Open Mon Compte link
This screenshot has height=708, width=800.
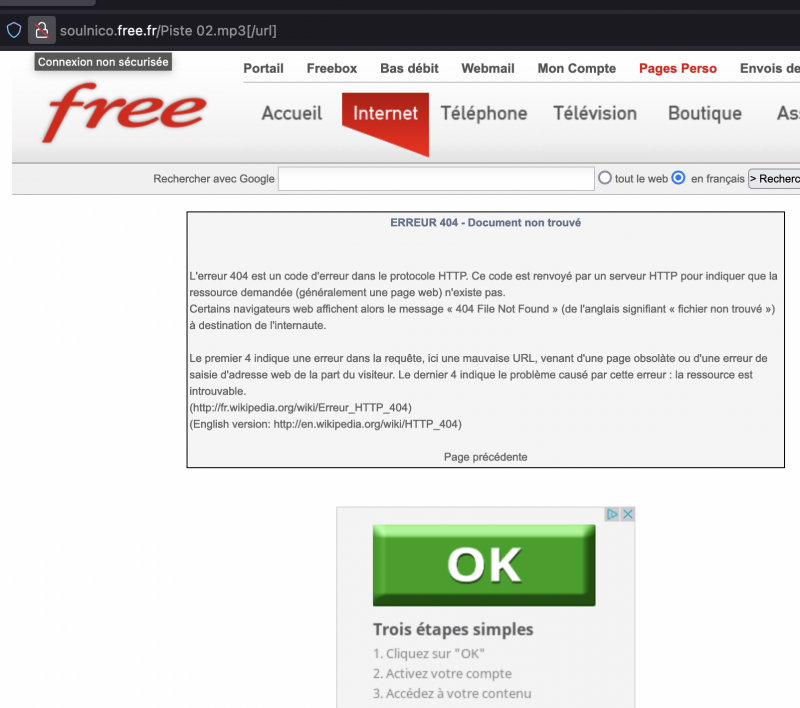577,69
